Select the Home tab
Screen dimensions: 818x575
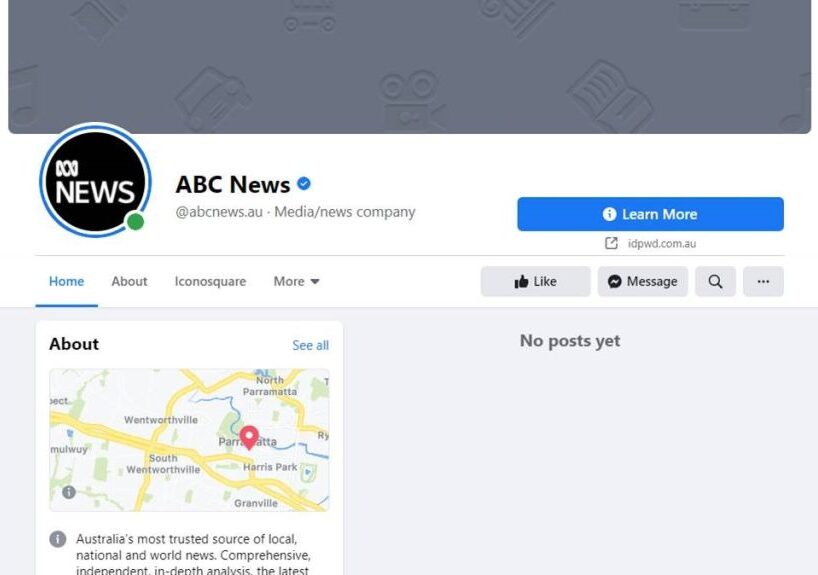pos(66,282)
